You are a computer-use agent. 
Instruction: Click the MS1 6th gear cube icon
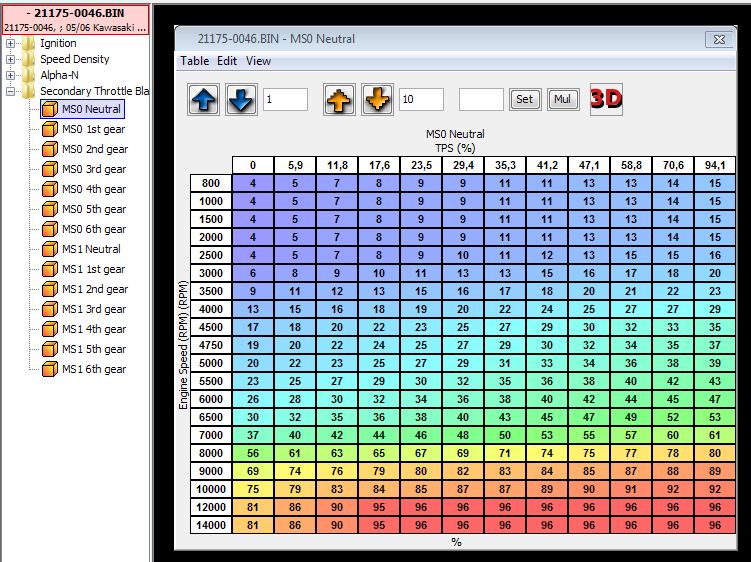click(49, 369)
